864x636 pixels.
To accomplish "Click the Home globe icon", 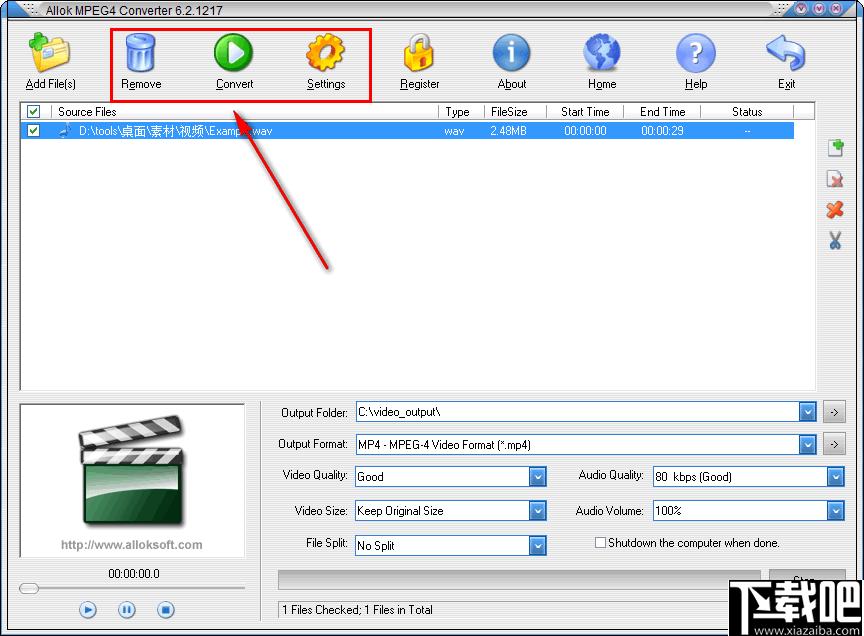I will (x=602, y=53).
